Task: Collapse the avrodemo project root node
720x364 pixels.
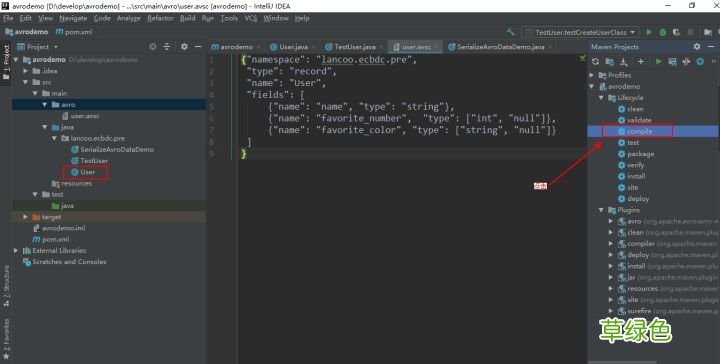Action: tap(16, 60)
